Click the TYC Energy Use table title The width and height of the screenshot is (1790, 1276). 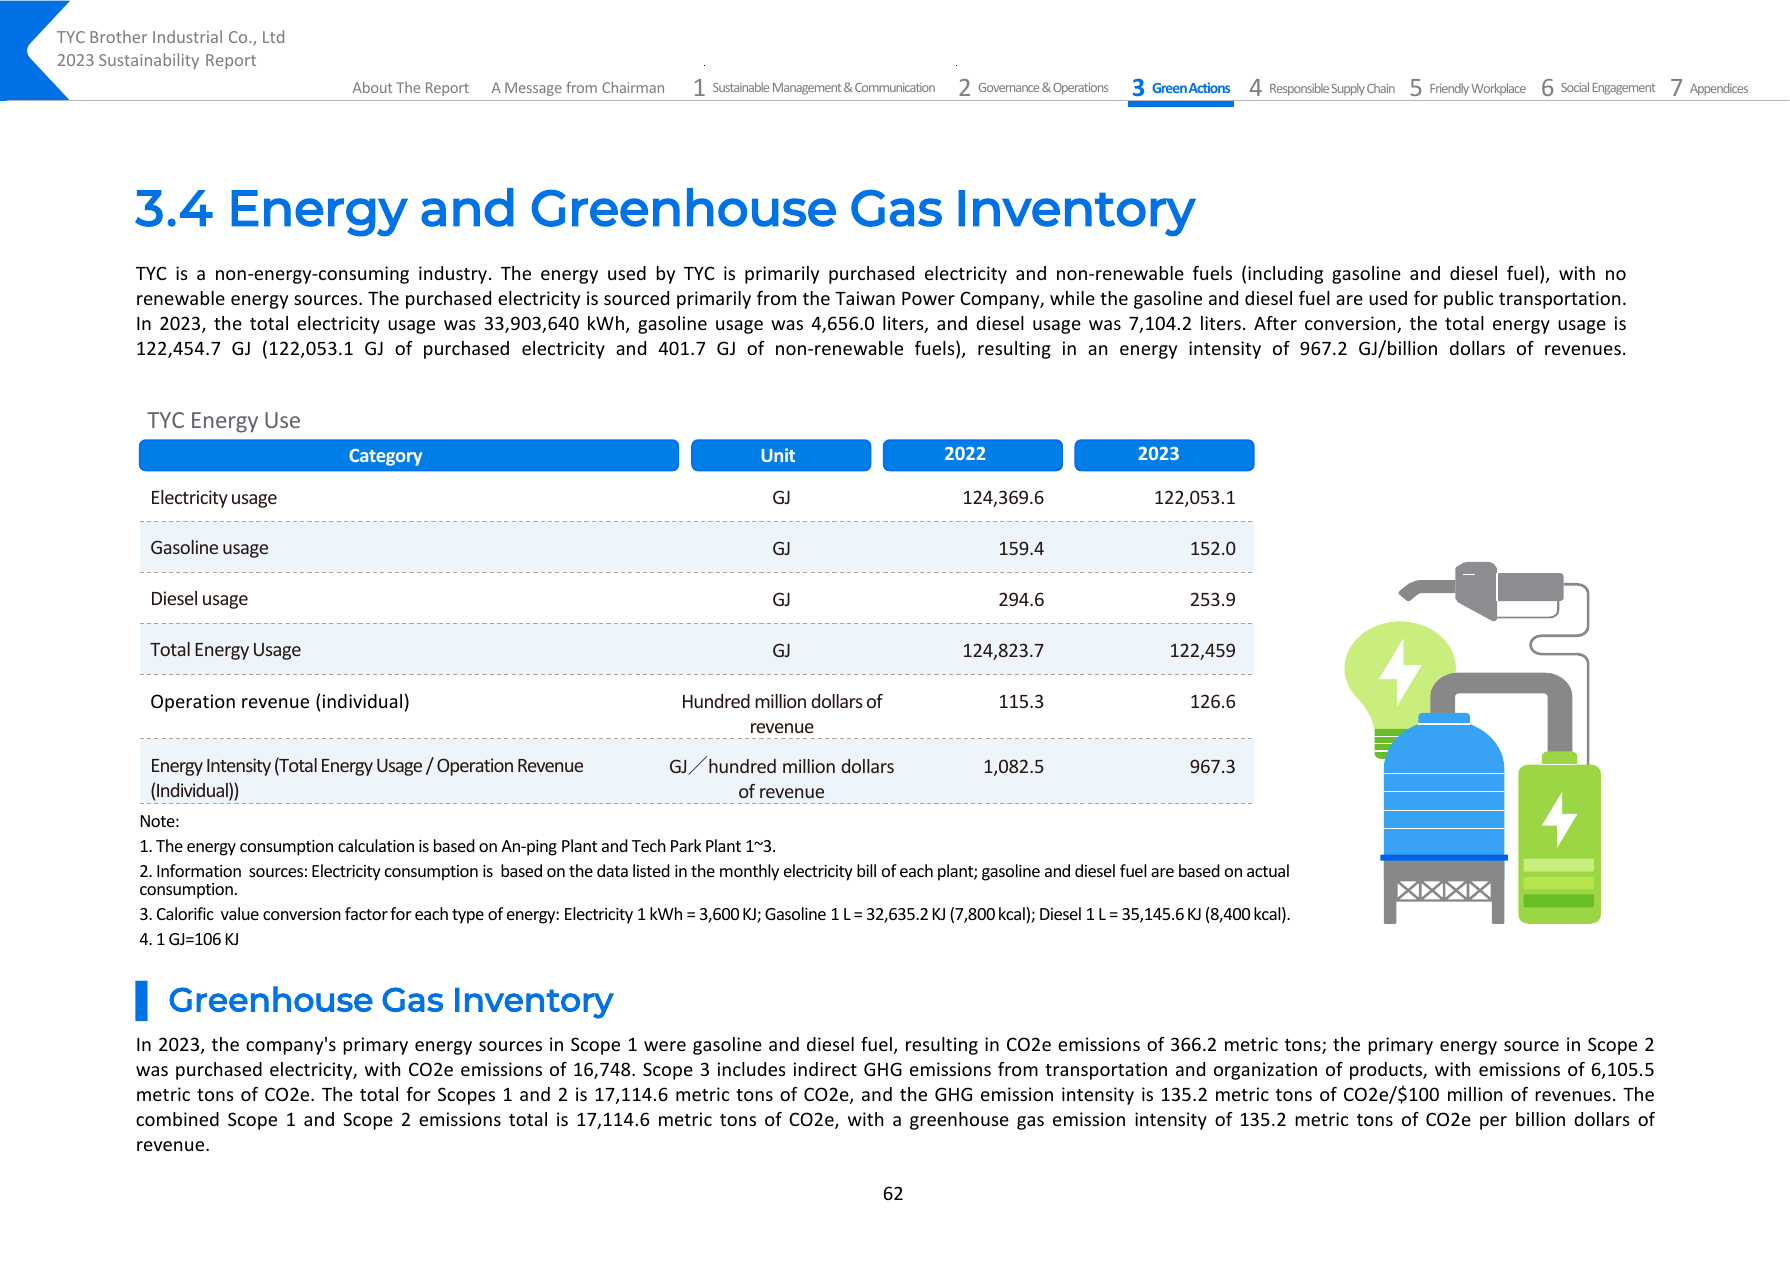tap(224, 421)
